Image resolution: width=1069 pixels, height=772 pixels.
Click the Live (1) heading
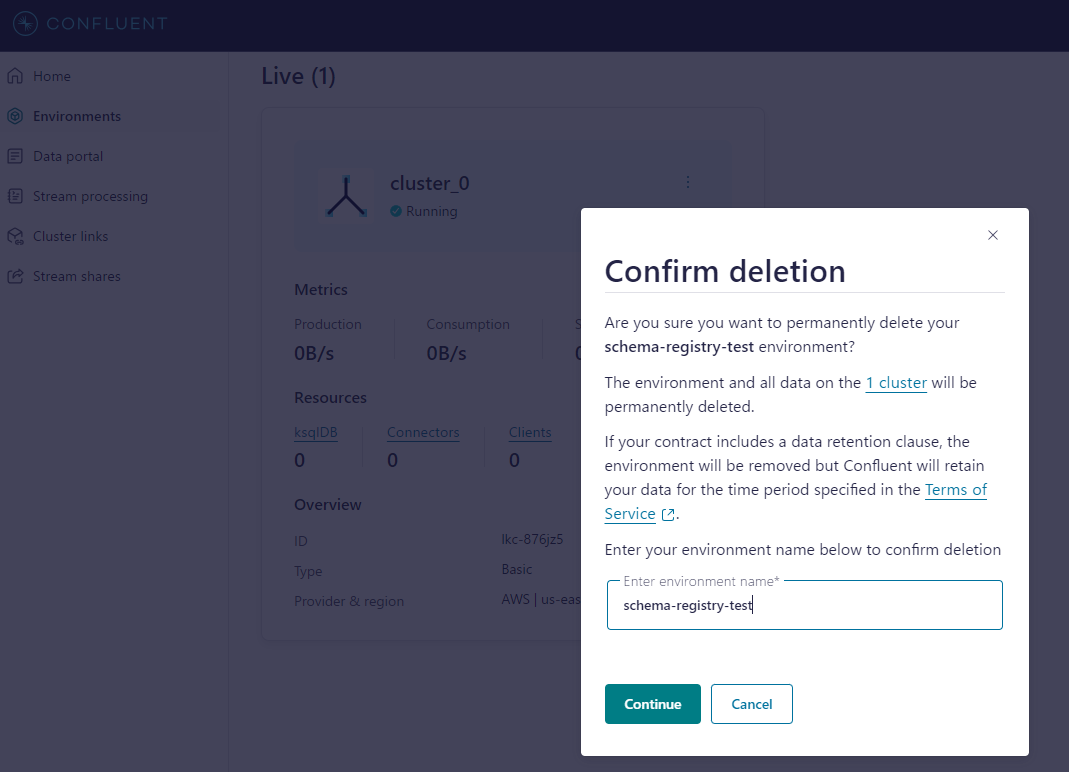[x=299, y=76]
